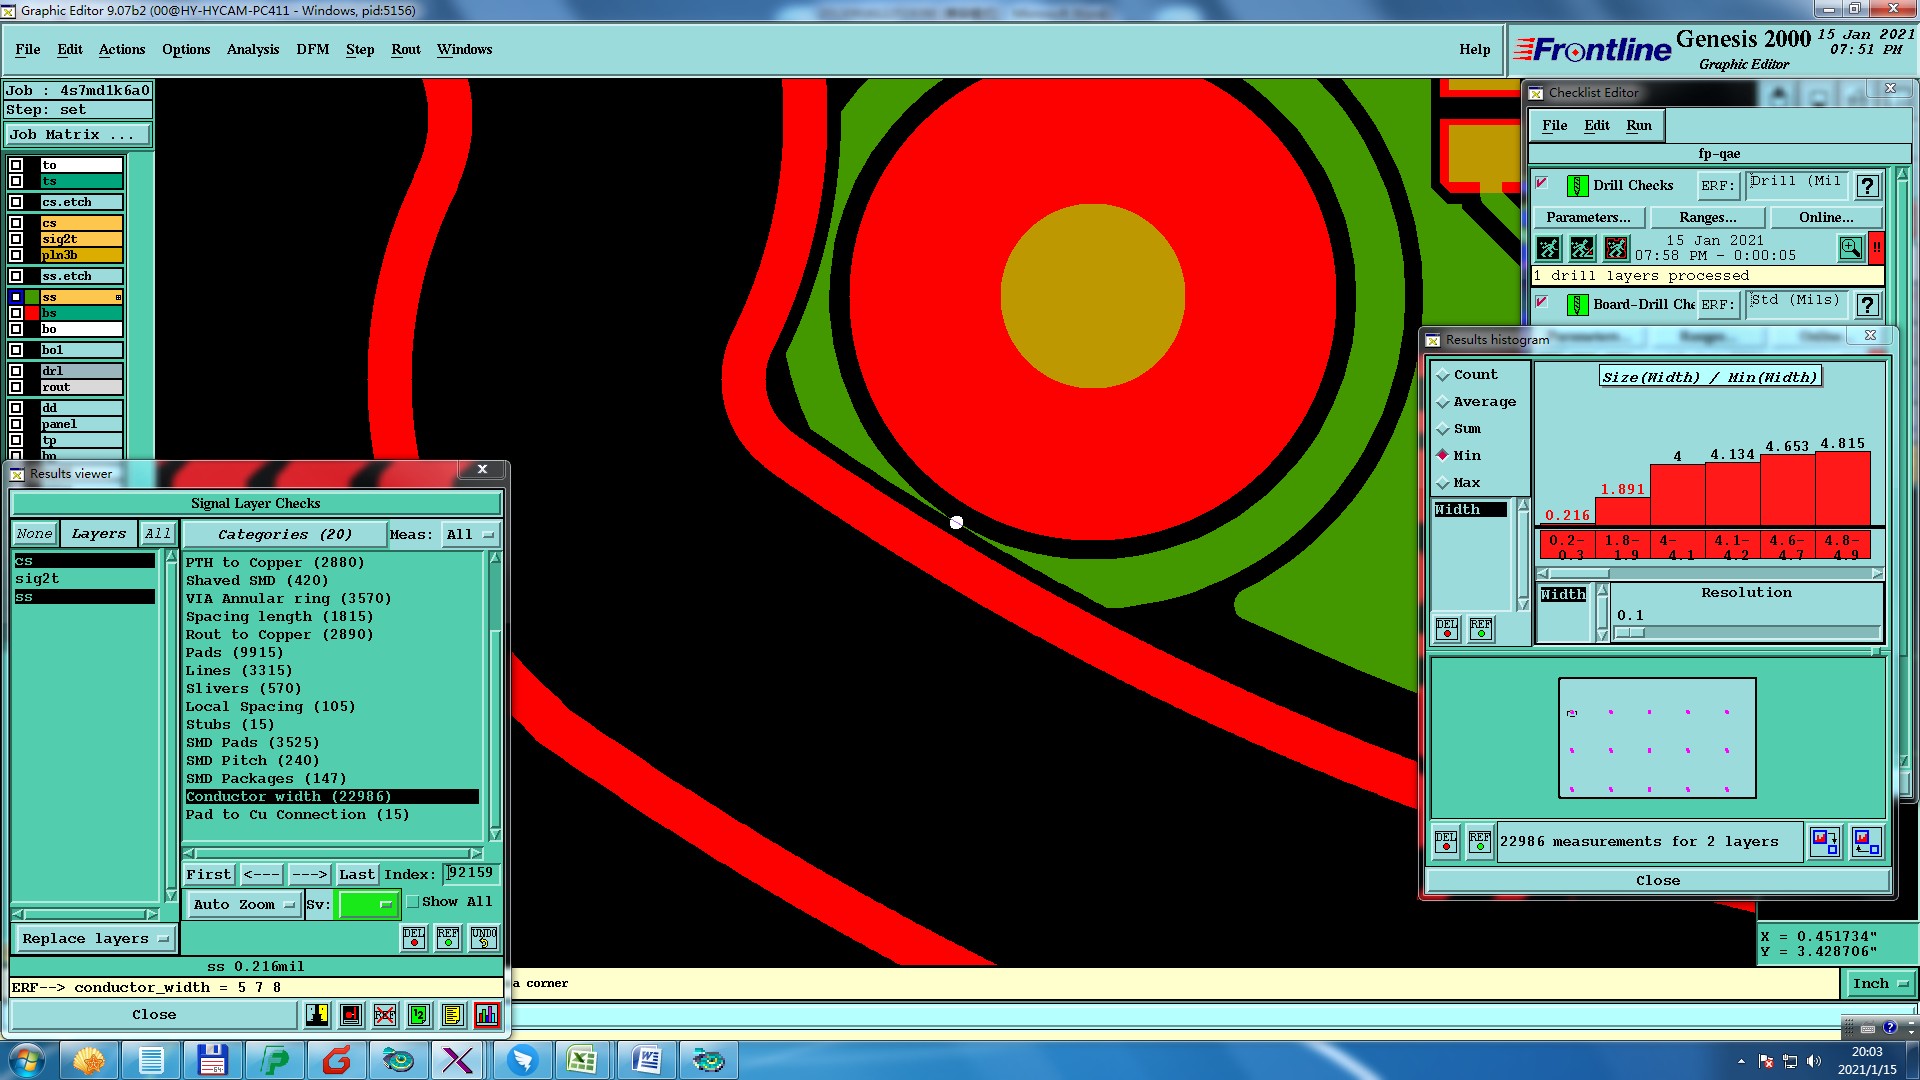1920x1080 pixels.
Task: Expand the Meas: All dropdown
Action: point(470,535)
